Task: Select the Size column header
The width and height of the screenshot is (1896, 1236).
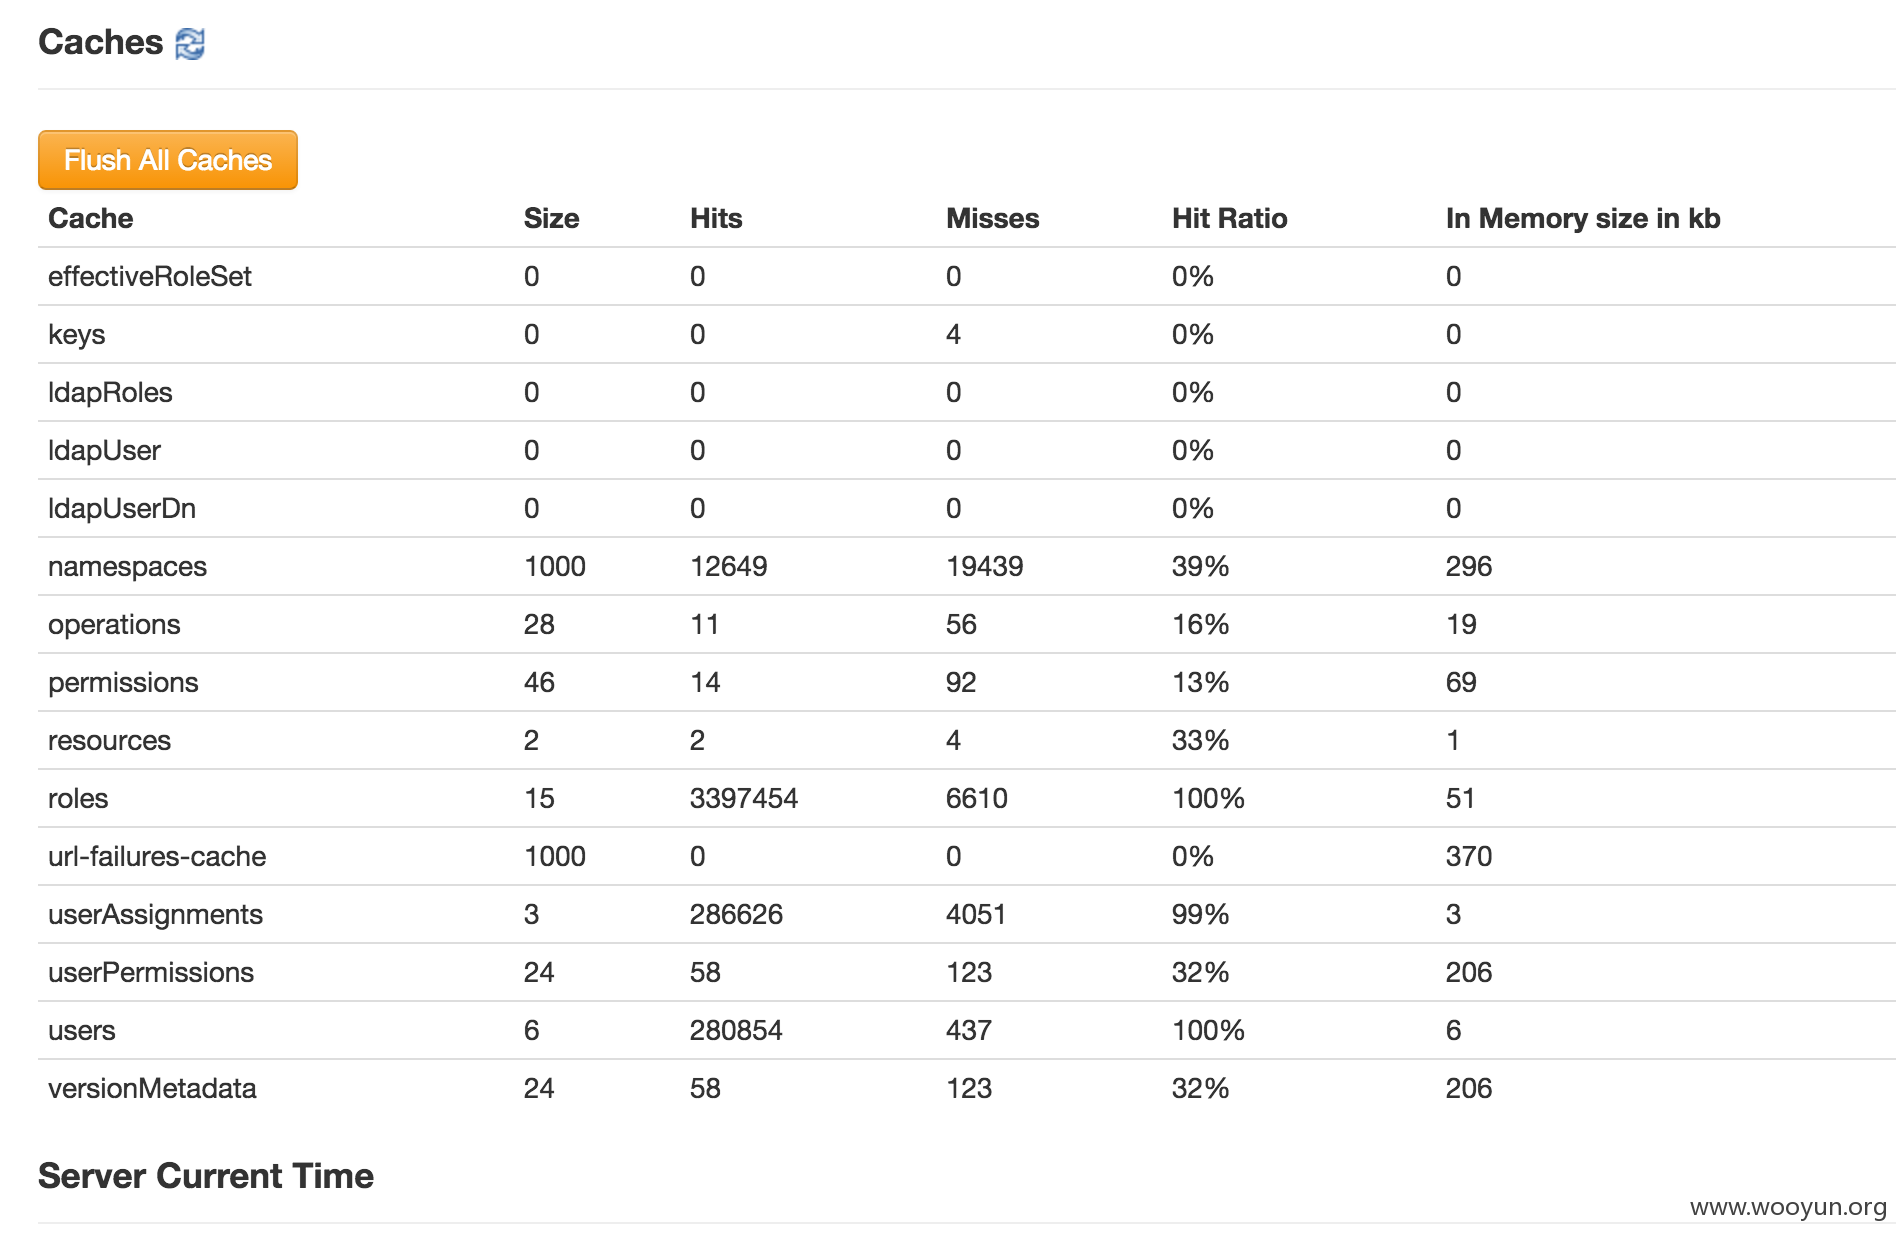Action: pos(551,219)
